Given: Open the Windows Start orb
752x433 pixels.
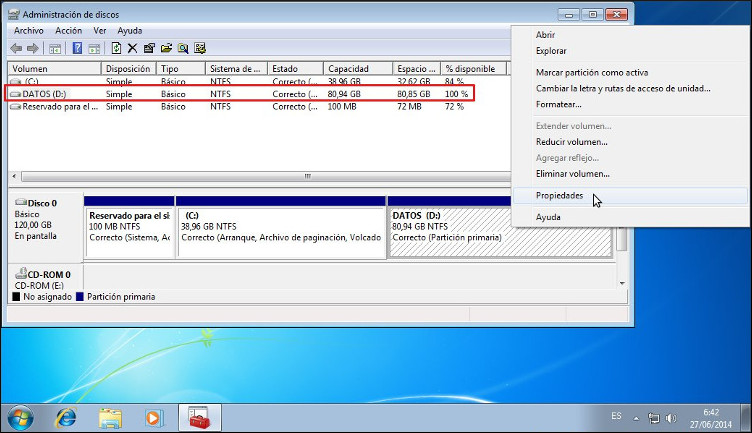Looking at the screenshot, I should pyautogui.click(x=21, y=417).
